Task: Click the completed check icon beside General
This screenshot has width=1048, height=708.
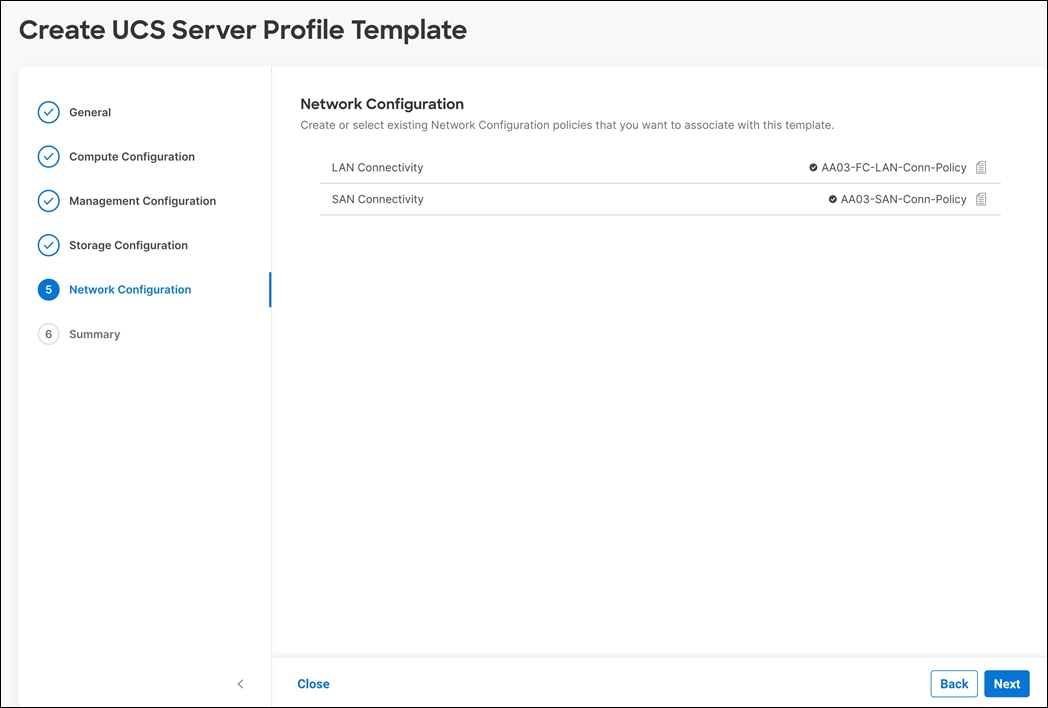Action: (48, 112)
